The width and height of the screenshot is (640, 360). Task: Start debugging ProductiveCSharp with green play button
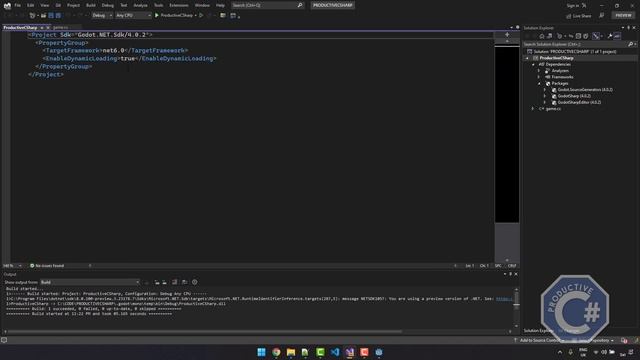[x=174, y=16]
